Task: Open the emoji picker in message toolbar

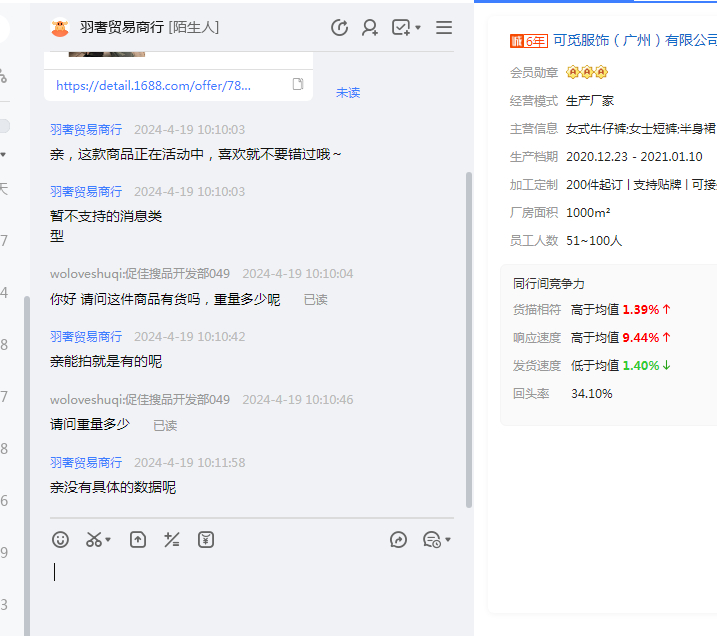Action: point(61,540)
